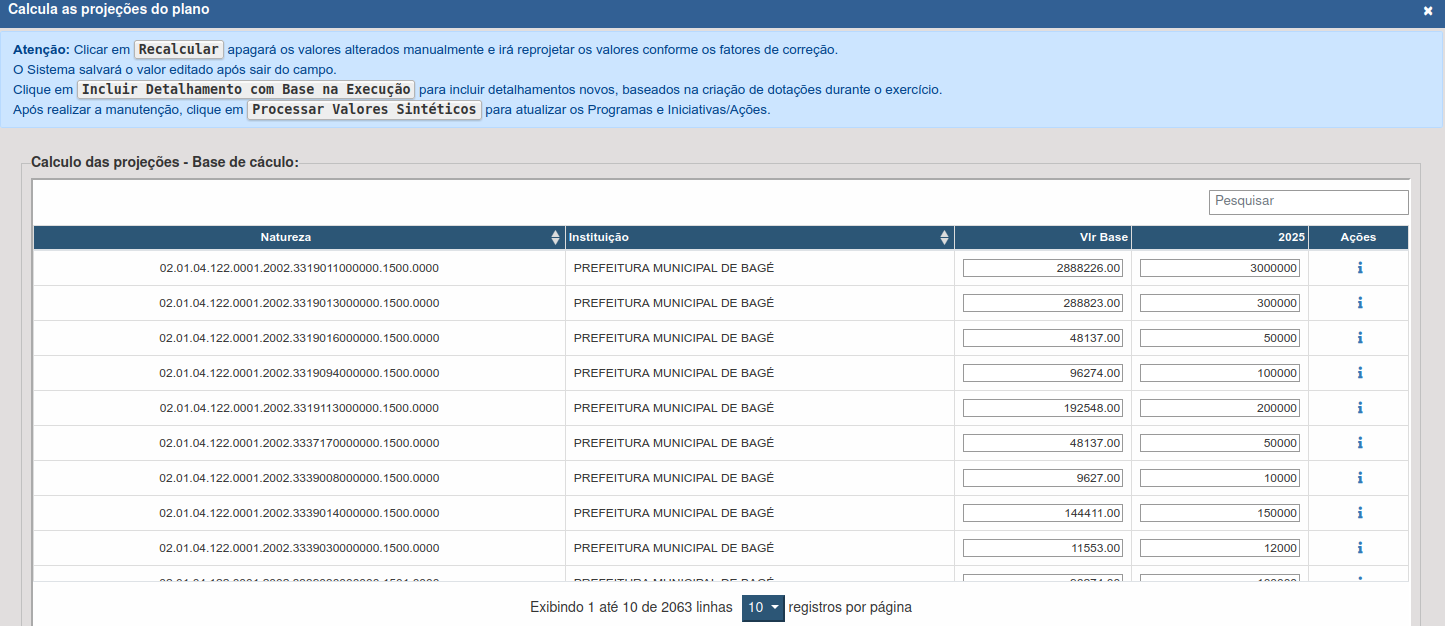Sort table by Natureza column arrows
This screenshot has width=1445, height=626.
(x=555, y=238)
